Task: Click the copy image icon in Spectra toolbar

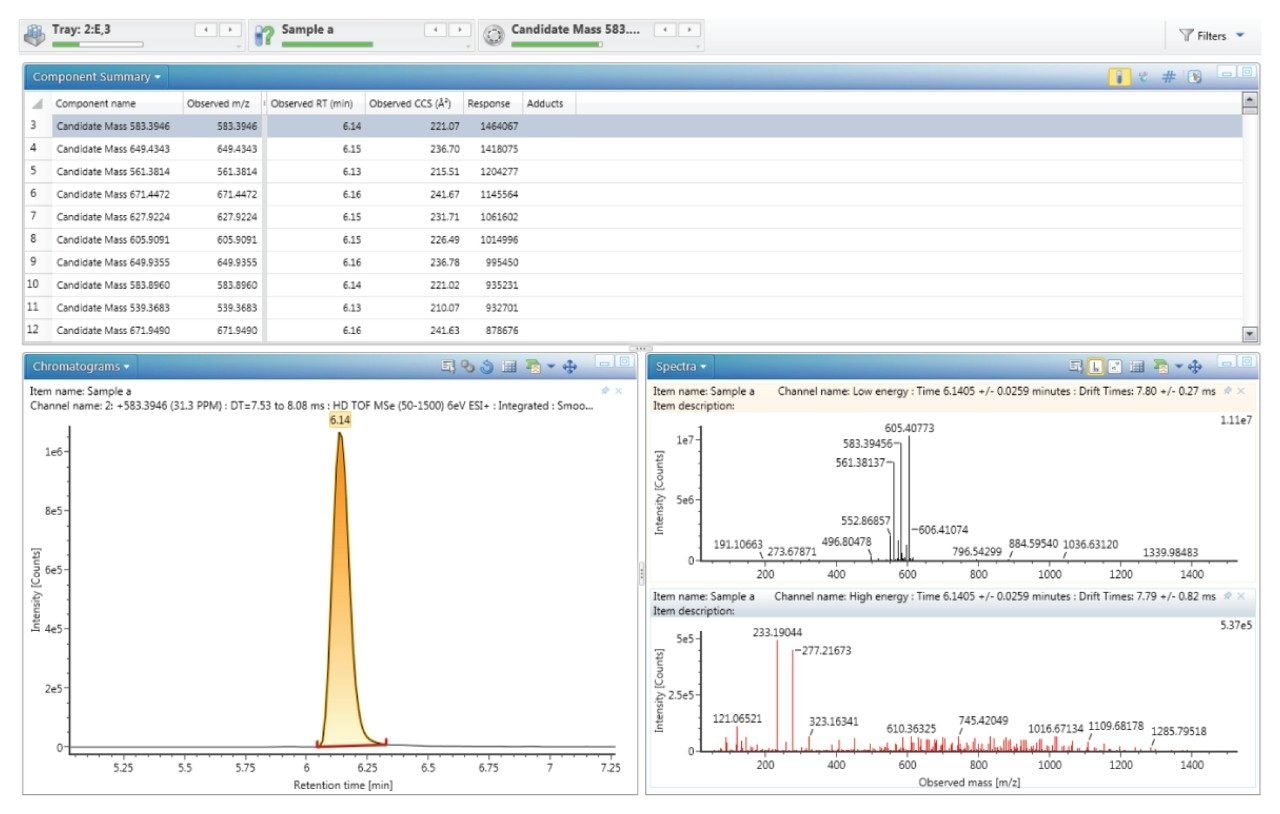Action: tap(1161, 367)
